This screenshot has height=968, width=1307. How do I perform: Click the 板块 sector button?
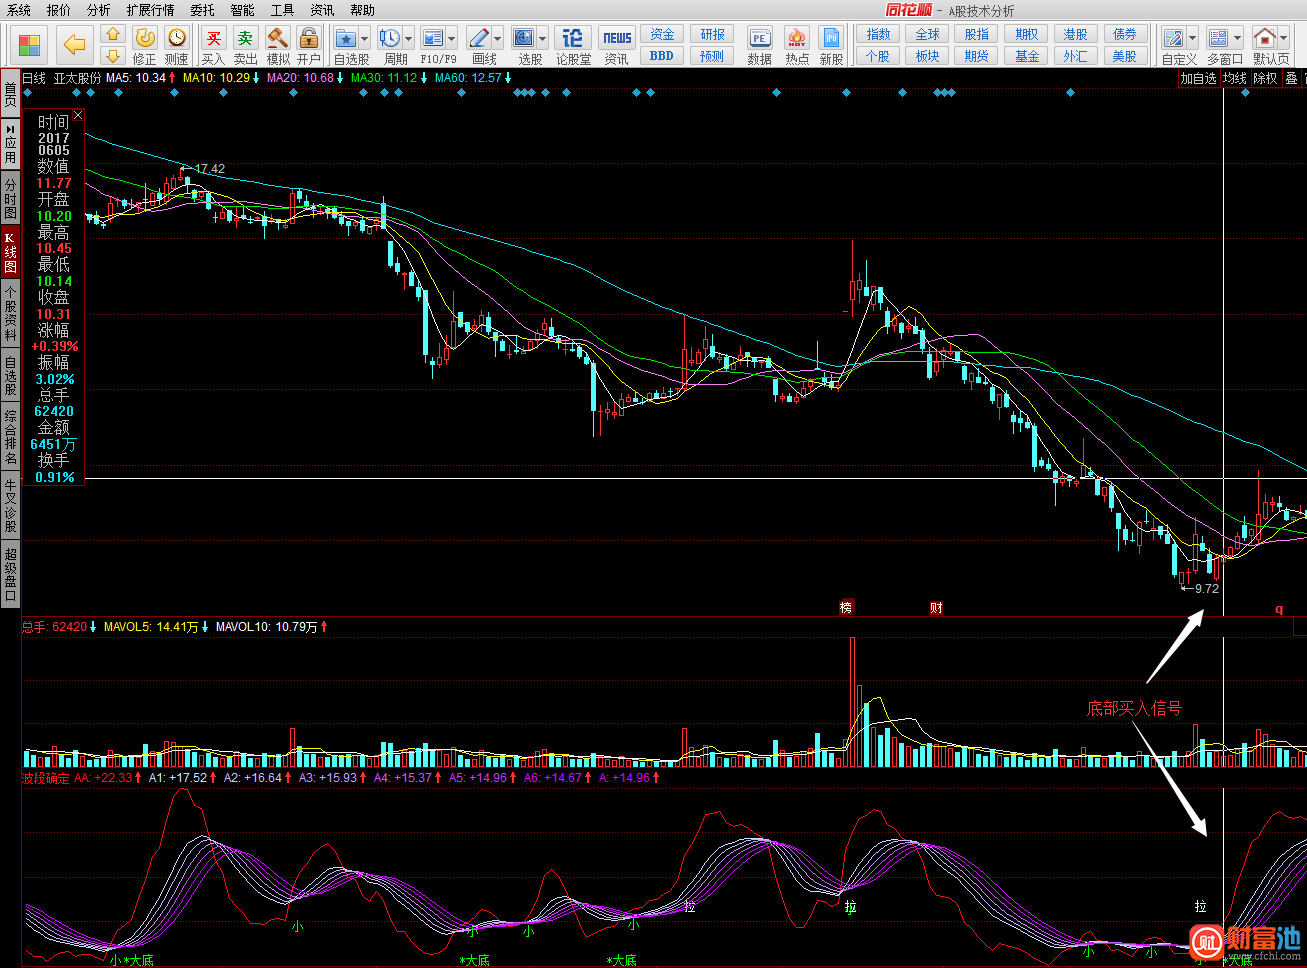(x=927, y=56)
